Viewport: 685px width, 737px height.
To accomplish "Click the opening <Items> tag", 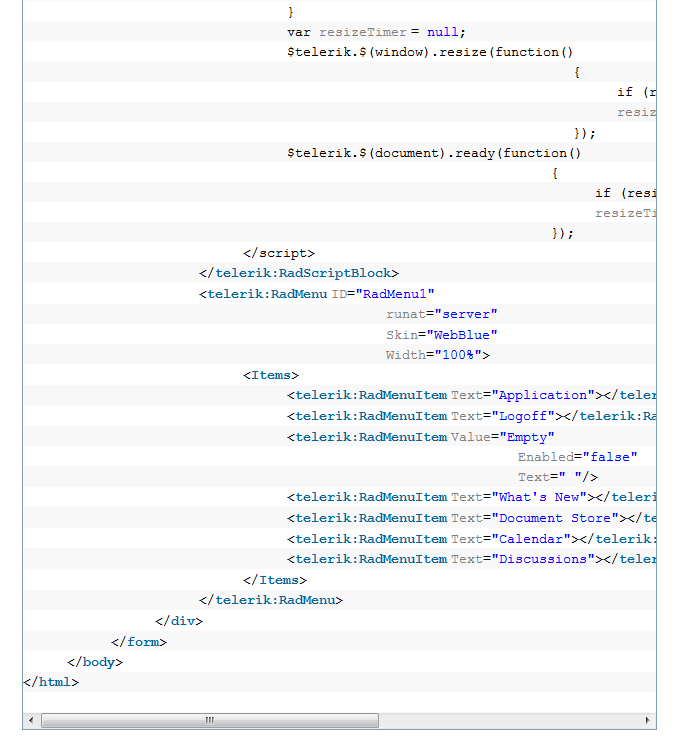I will (271, 376).
